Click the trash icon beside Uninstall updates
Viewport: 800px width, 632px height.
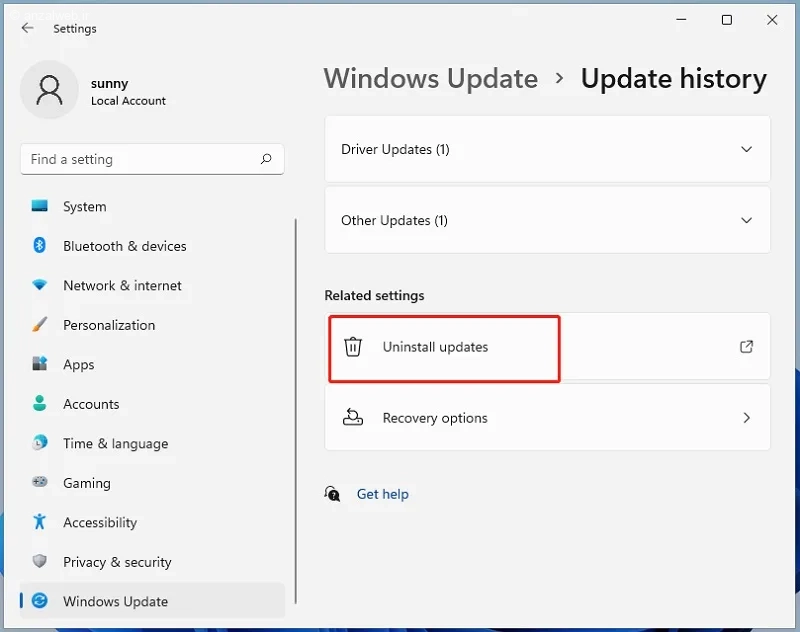tap(353, 347)
